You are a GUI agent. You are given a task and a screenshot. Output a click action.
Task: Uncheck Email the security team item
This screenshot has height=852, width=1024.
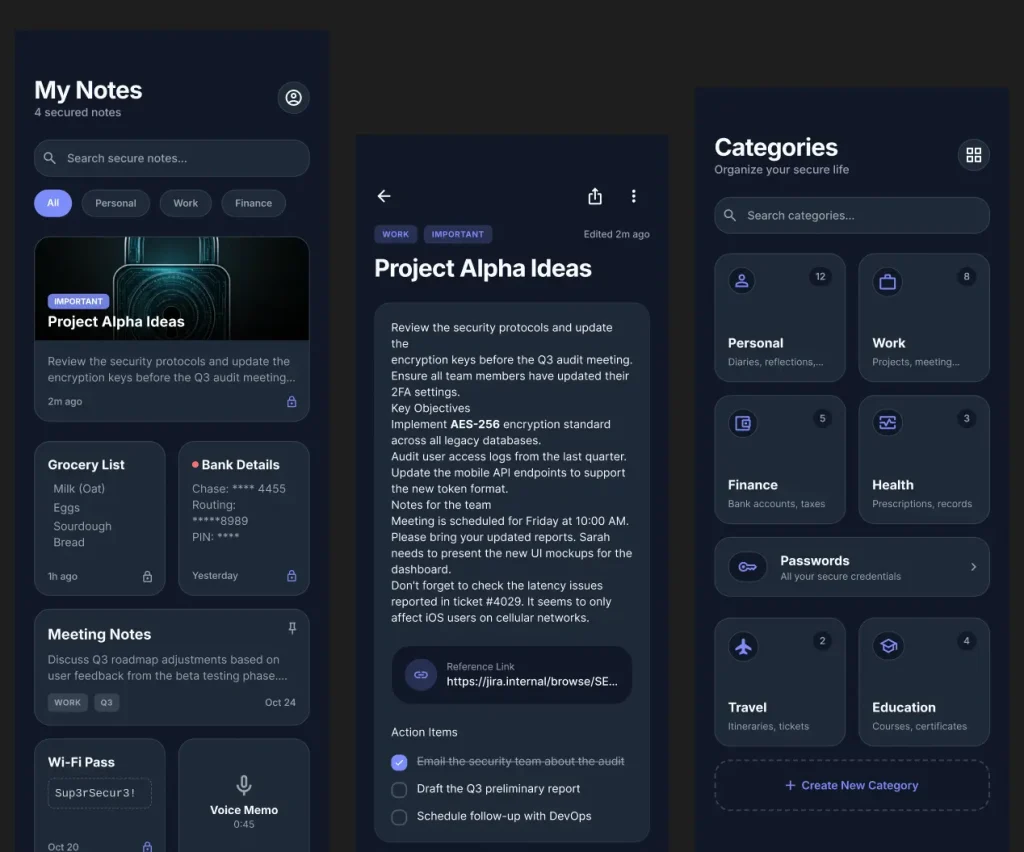(399, 762)
